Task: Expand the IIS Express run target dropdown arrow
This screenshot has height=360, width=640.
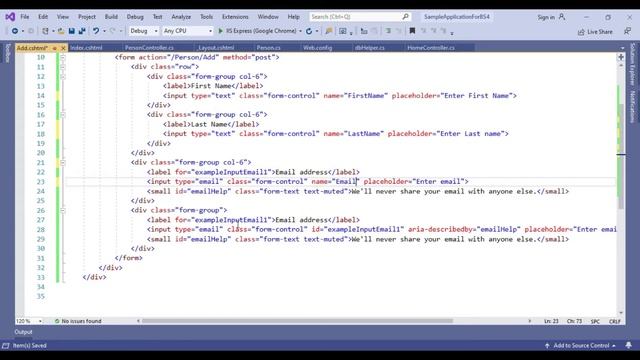Action: pyautogui.click(x=300, y=31)
